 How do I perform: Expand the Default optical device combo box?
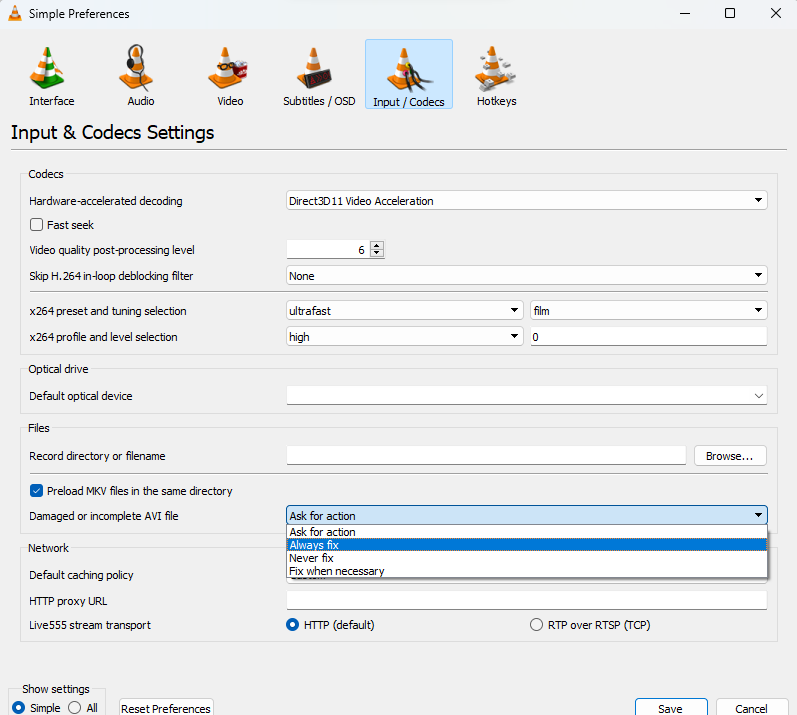point(527,395)
